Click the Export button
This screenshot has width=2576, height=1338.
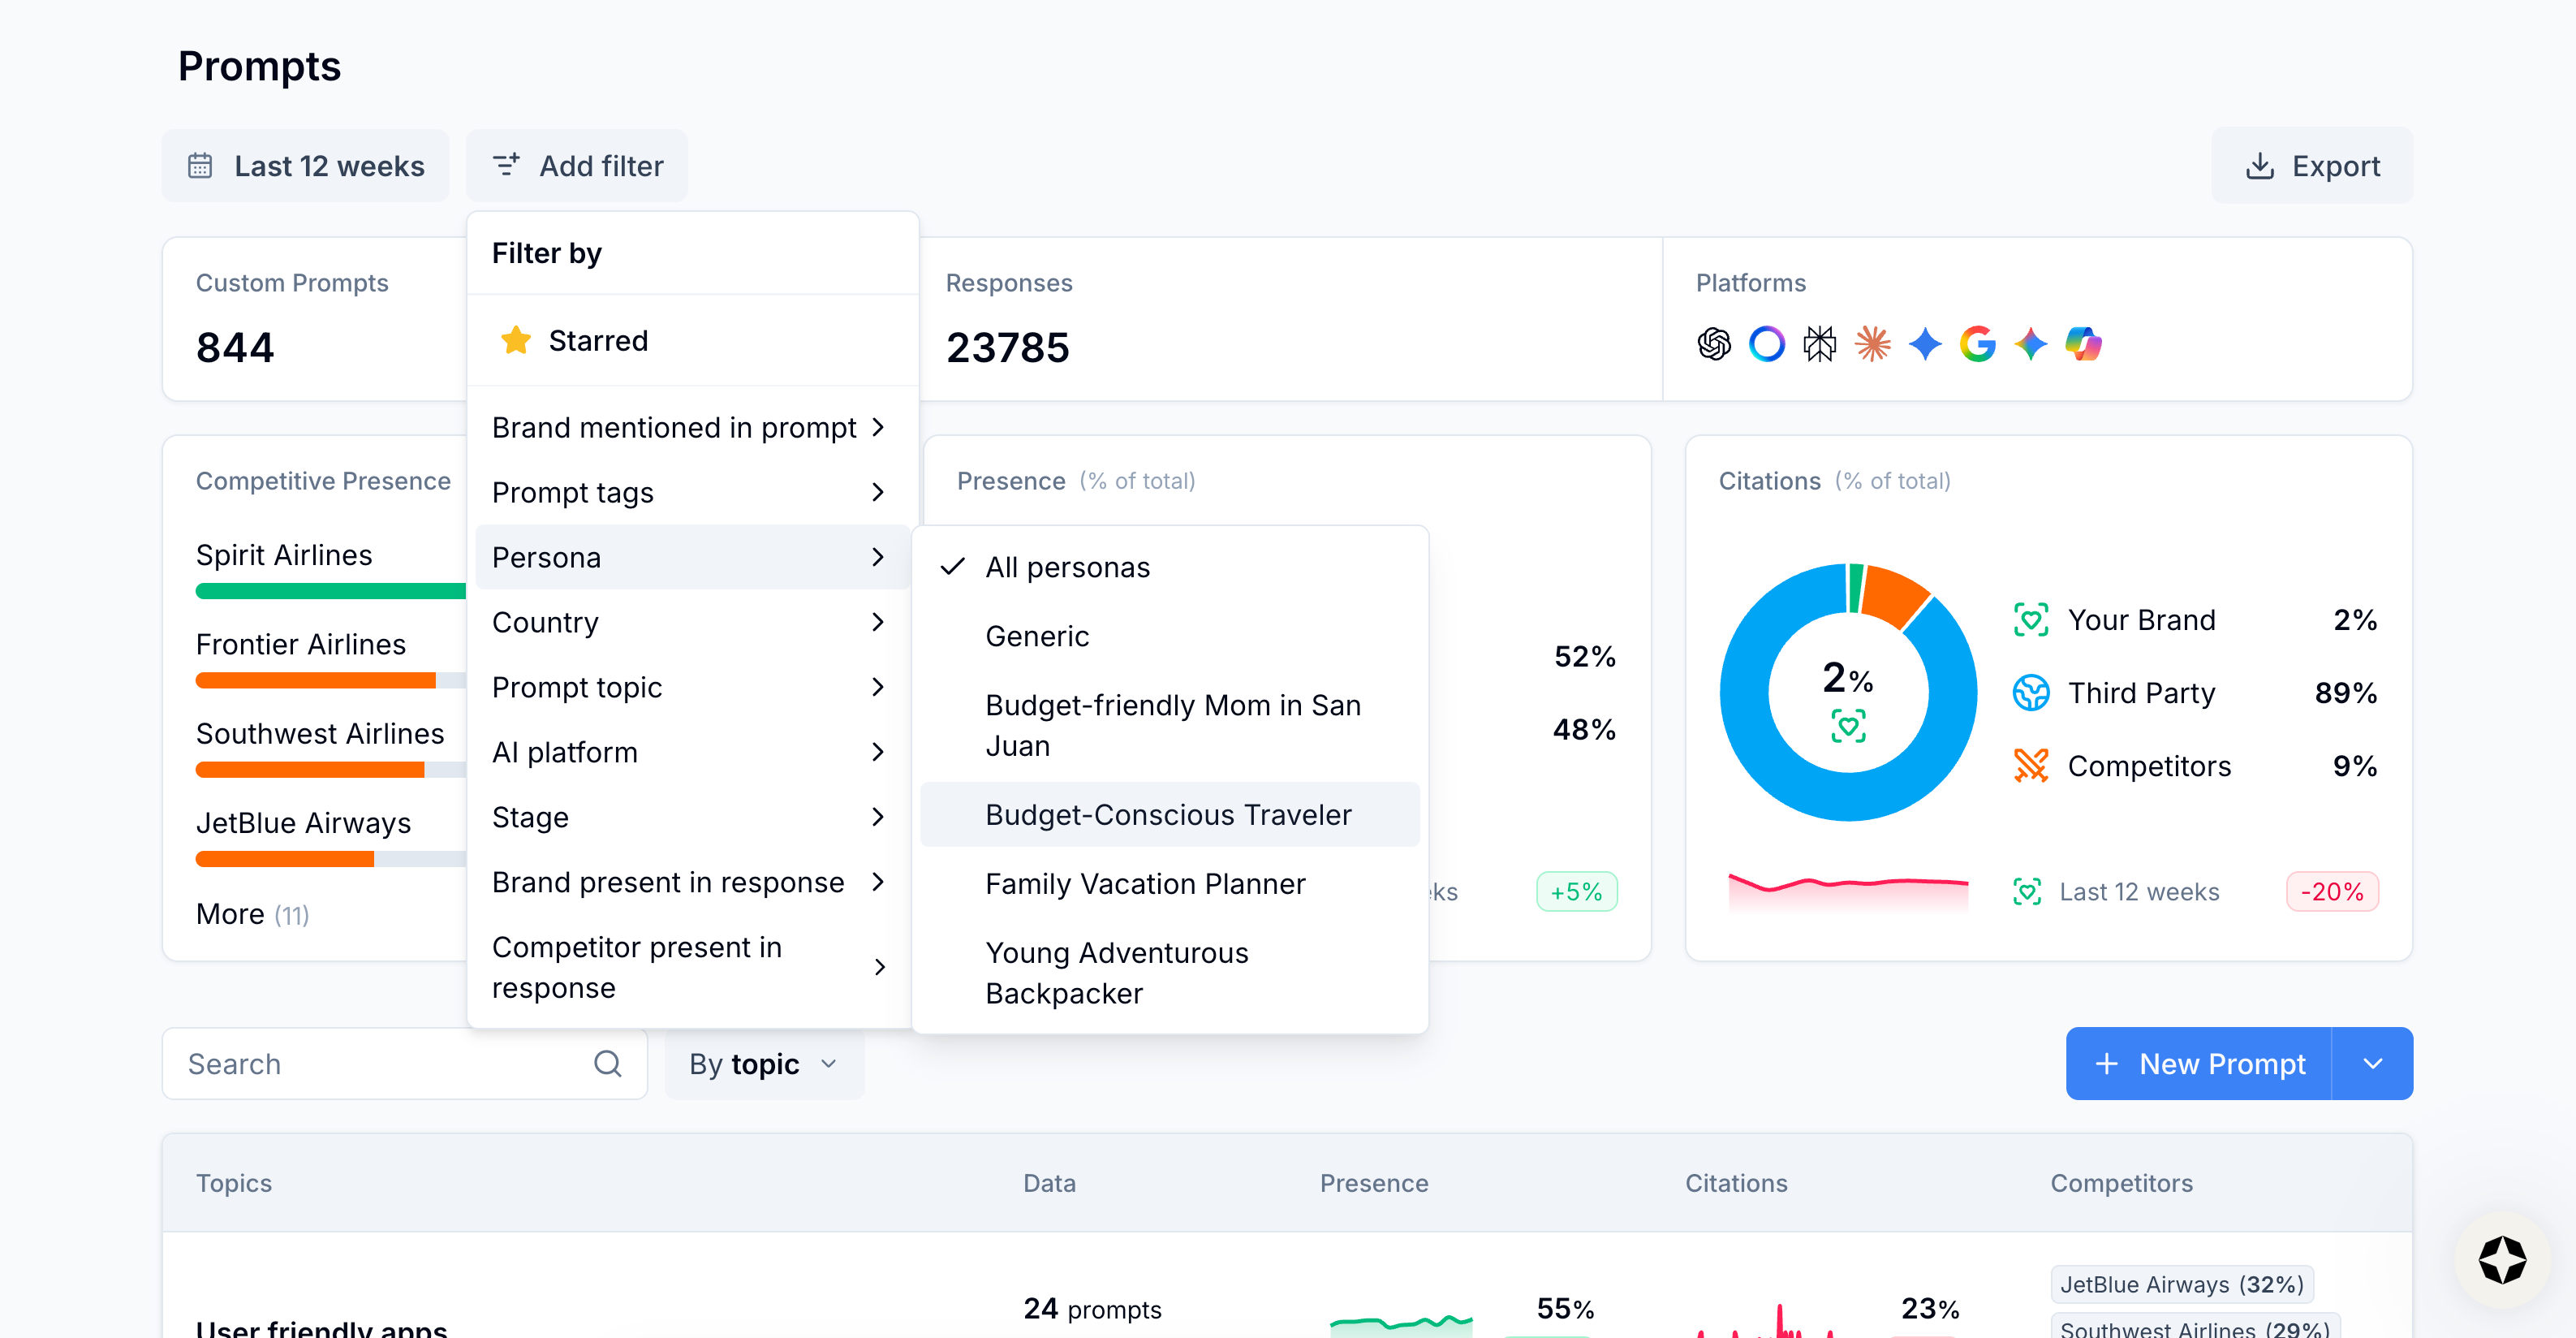pyautogui.click(x=2312, y=166)
